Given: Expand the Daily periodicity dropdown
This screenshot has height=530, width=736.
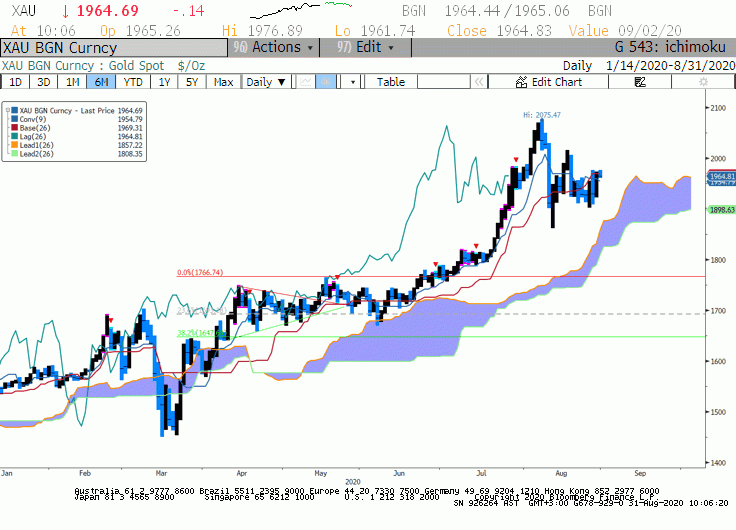Looking at the screenshot, I should tap(266, 82).
